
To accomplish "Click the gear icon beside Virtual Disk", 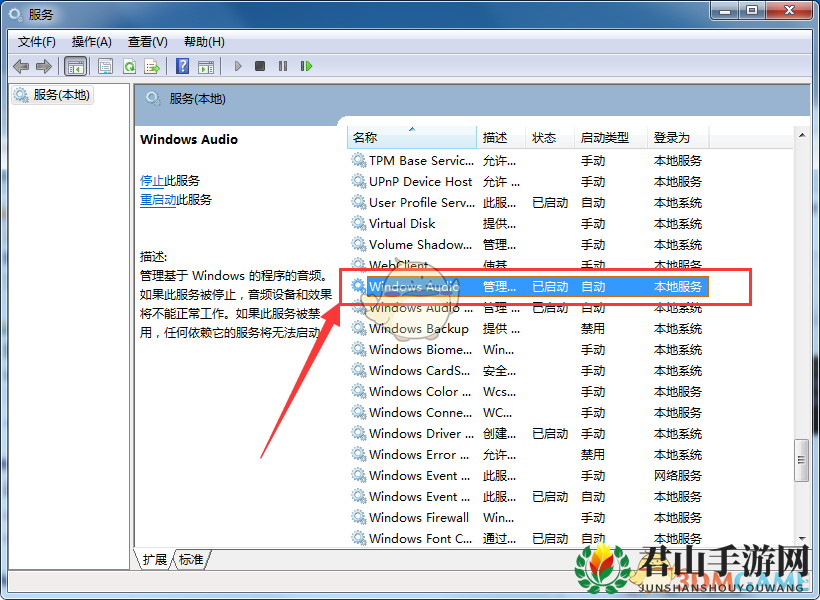I will pyautogui.click(x=358, y=223).
